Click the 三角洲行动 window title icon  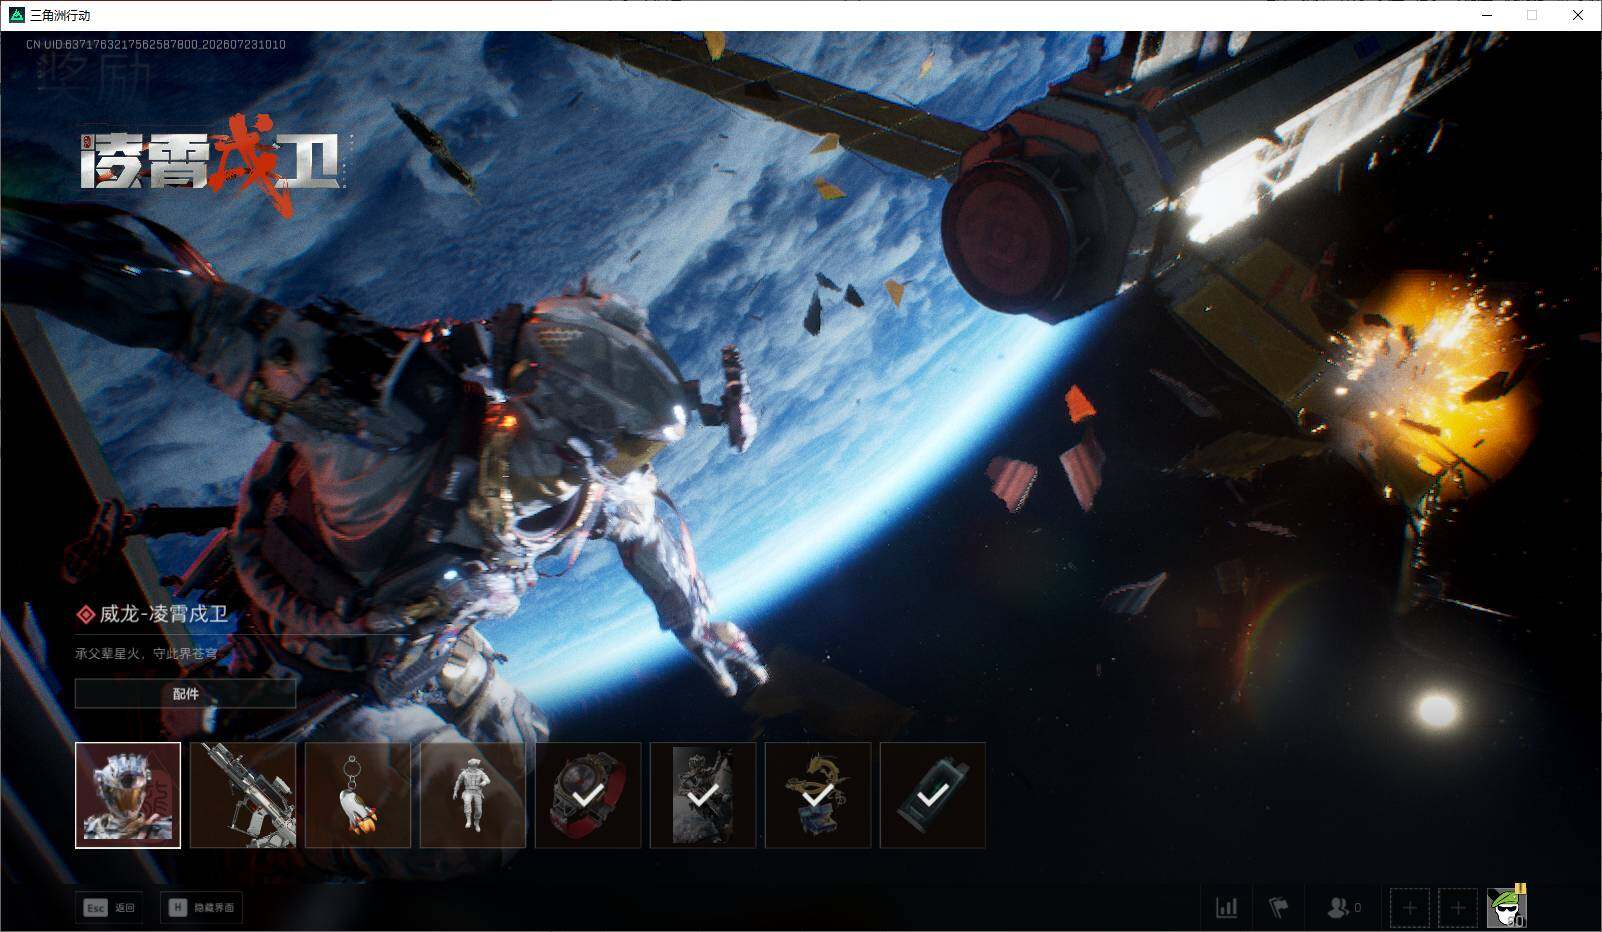coord(16,15)
